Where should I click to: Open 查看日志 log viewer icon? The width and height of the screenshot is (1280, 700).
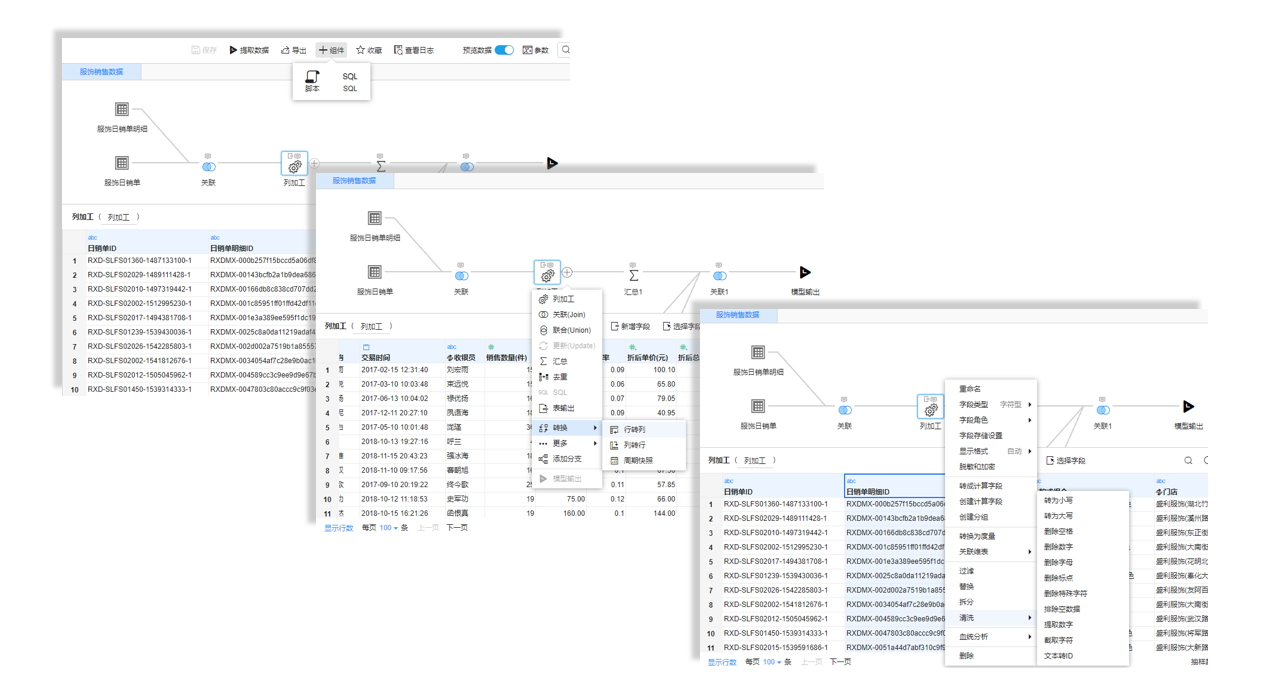398,50
